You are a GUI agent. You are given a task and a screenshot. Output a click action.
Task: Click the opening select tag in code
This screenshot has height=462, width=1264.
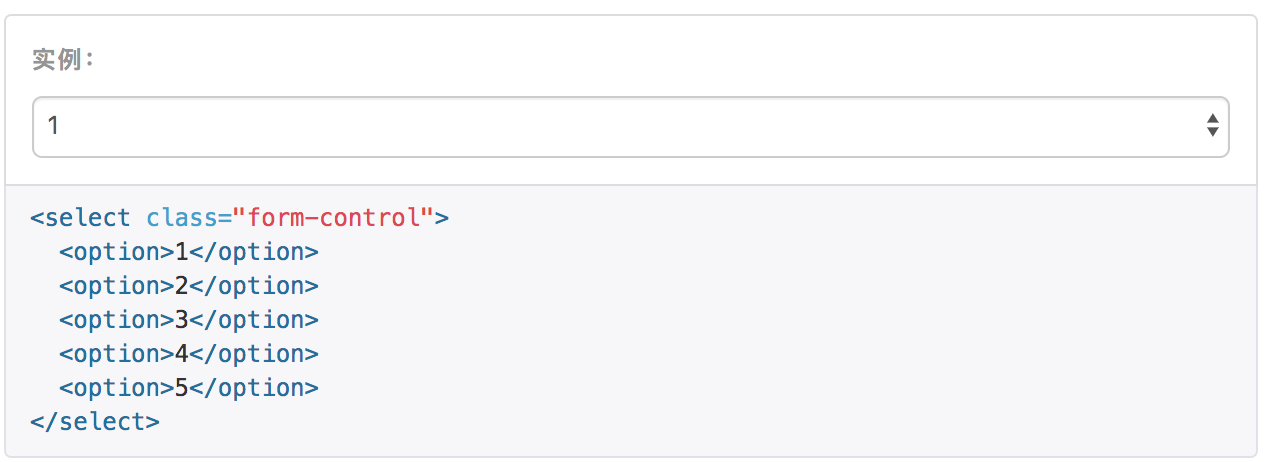81,218
